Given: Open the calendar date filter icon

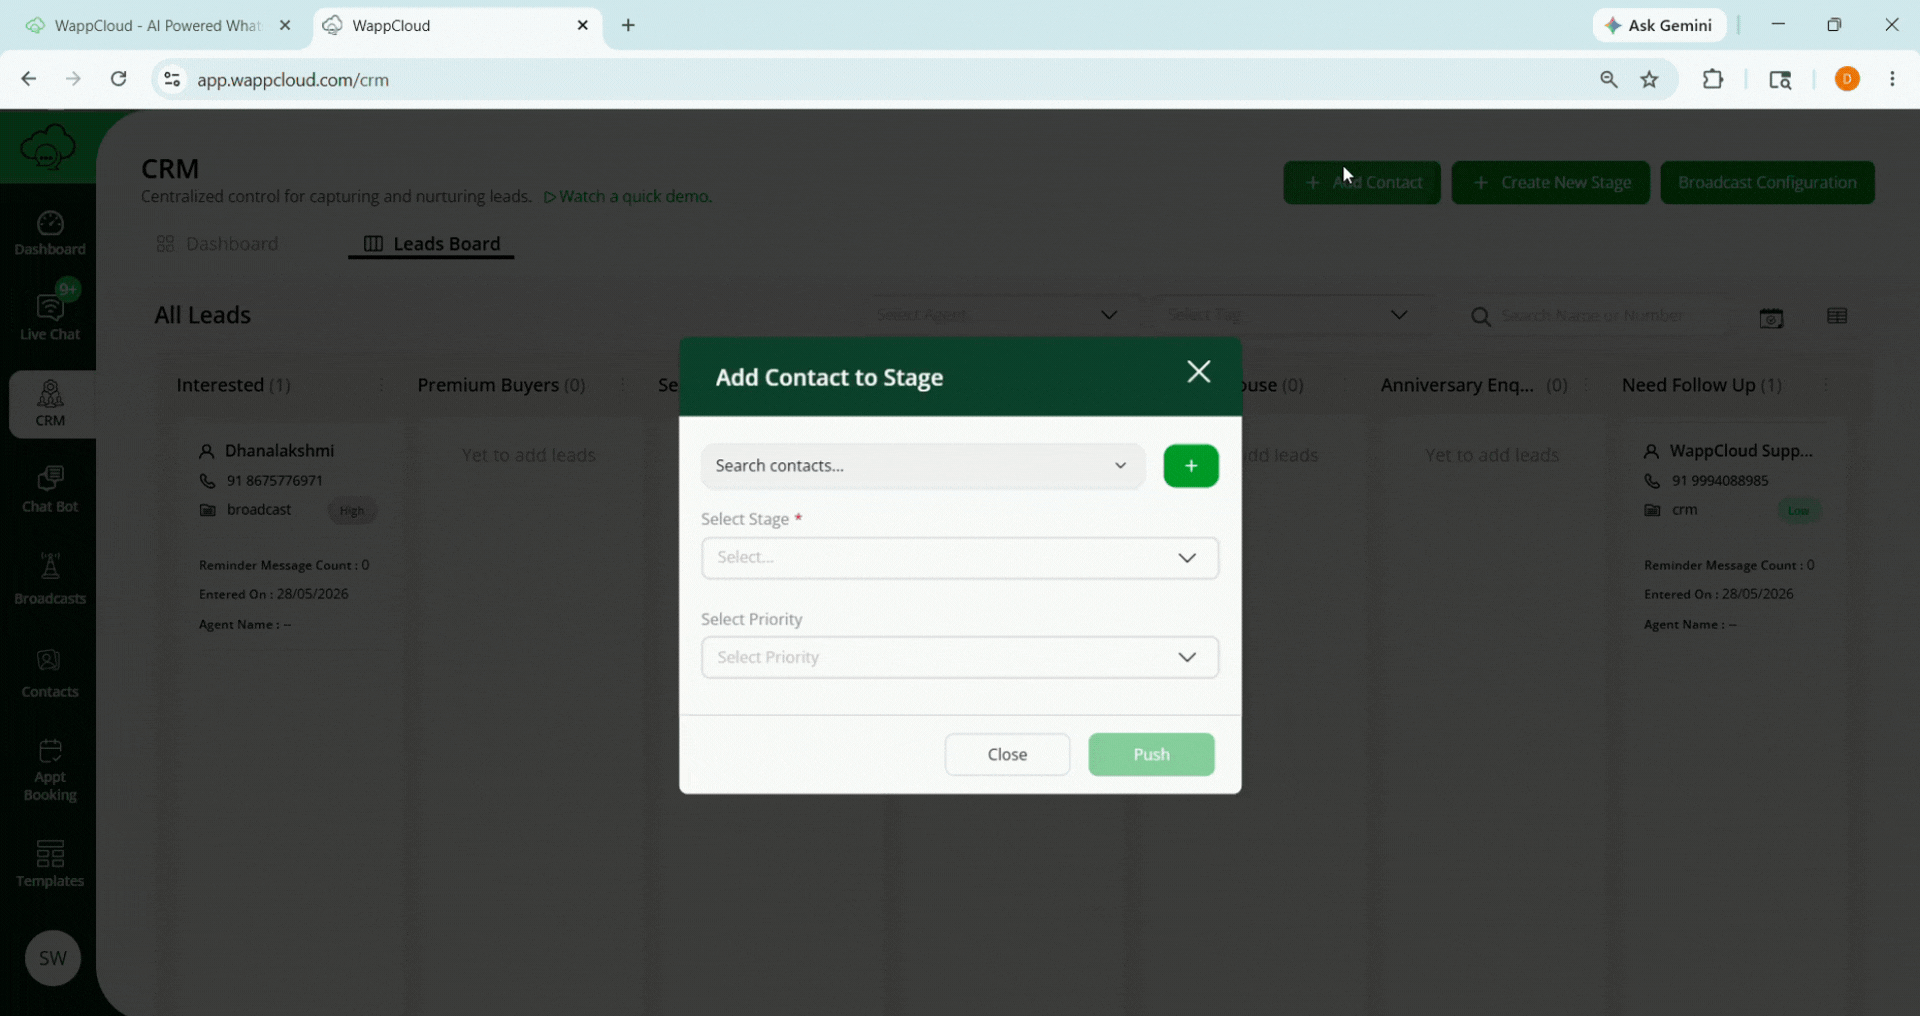Looking at the screenshot, I should (x=1771, y=318).
